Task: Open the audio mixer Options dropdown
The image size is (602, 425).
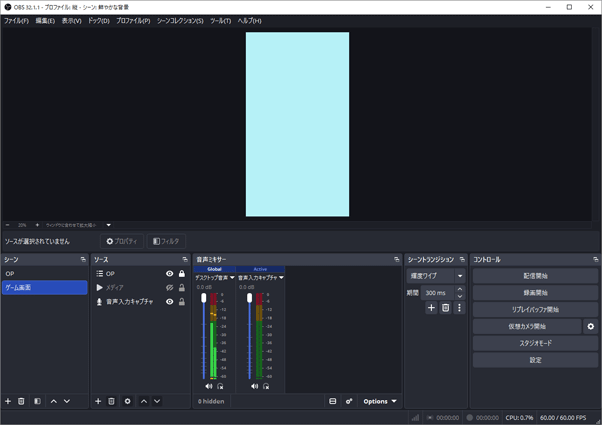Action: tap(380, 401)
